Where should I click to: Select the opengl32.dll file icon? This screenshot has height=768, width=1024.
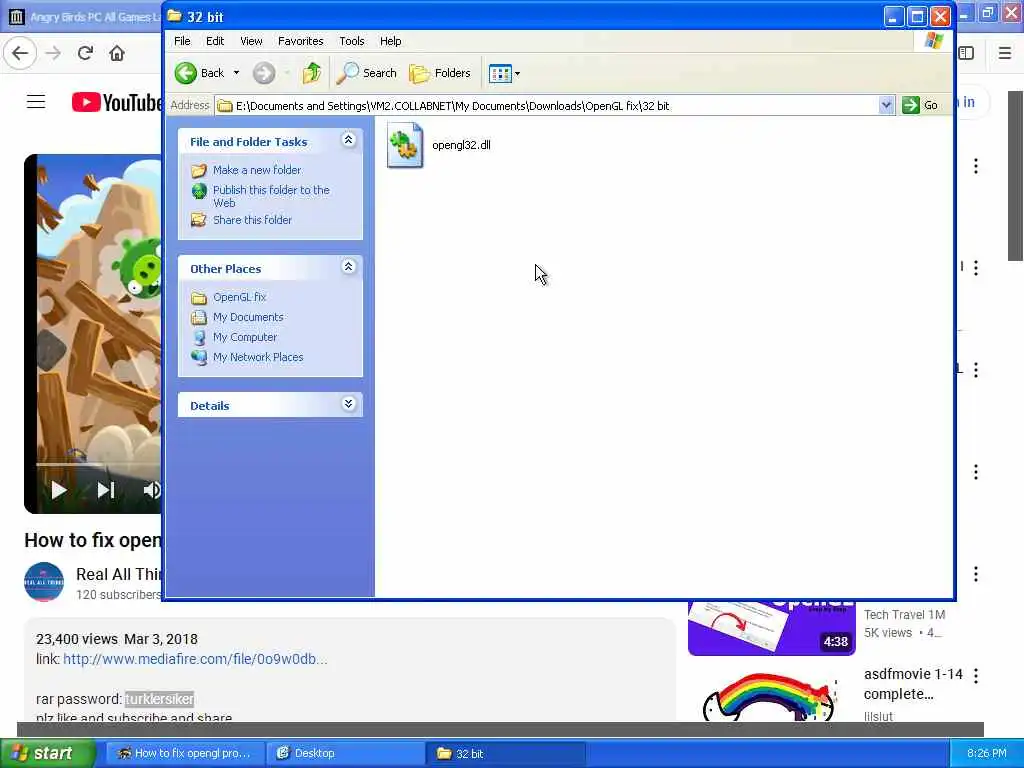coord(405,145)
